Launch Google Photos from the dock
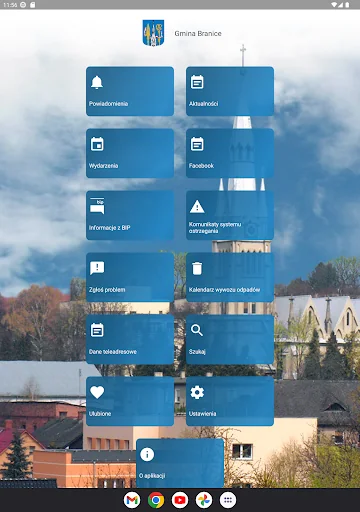Screen dimensions: 360x512 (204, 500)
